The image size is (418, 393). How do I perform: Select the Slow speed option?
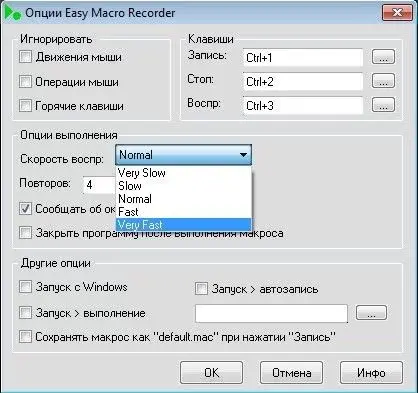pos(183,186)
